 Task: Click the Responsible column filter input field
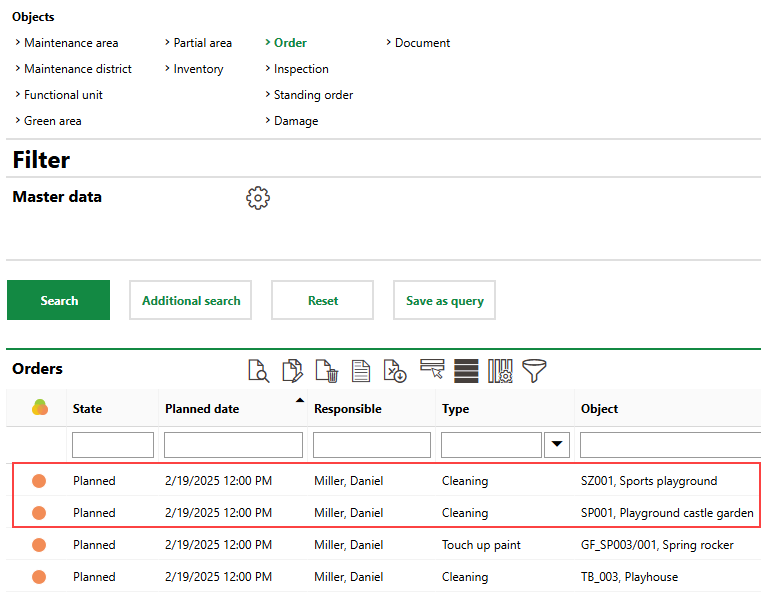click(x=372, y=445)
